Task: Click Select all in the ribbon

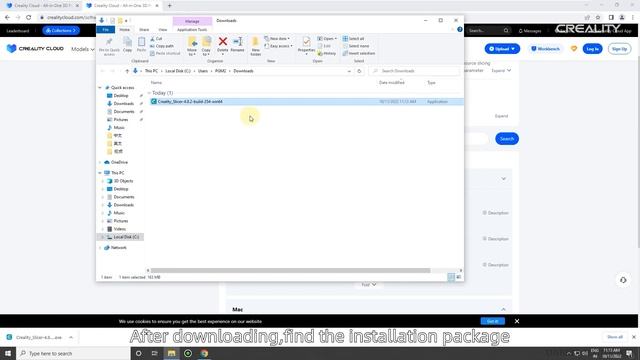Action: click(x=353, y=39)
